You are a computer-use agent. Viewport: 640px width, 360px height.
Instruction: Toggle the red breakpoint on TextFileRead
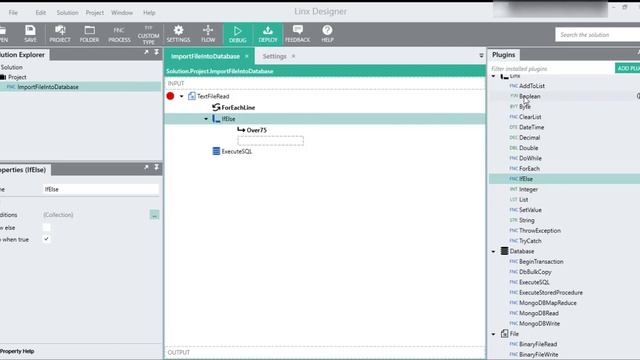[171, 96]
